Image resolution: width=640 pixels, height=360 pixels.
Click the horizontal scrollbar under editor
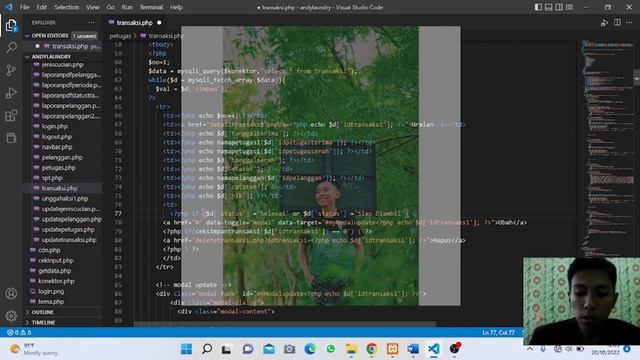(284, 324)
